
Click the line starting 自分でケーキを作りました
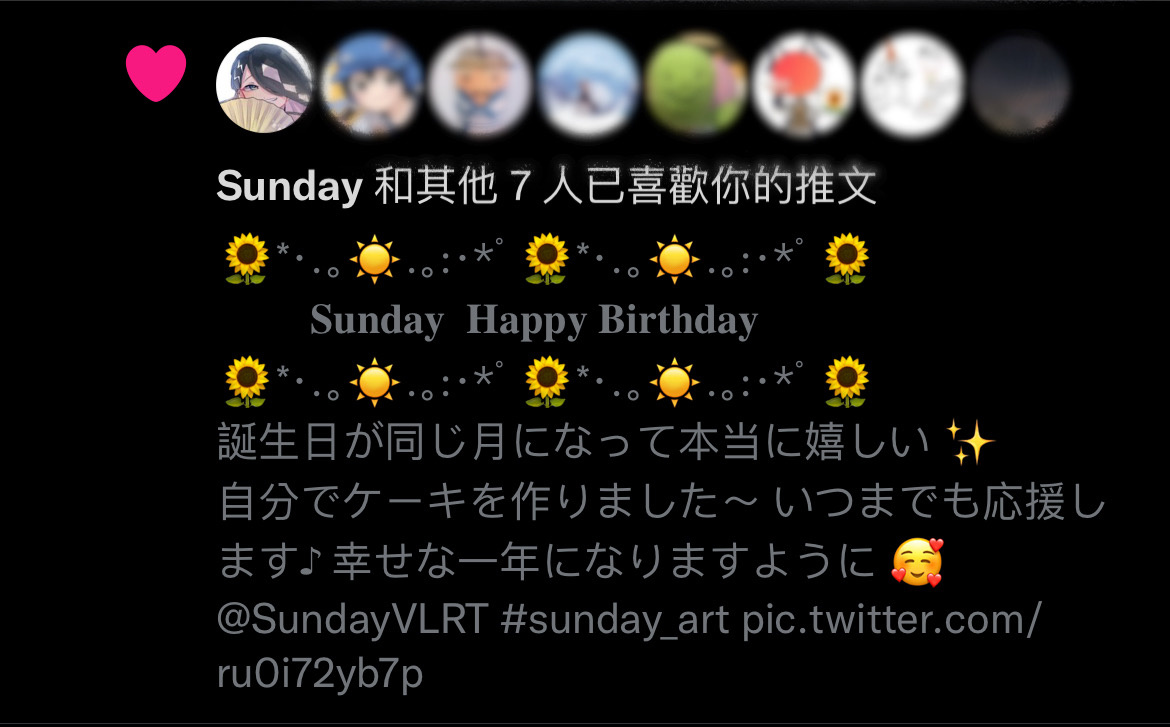[x=661, y=501]
